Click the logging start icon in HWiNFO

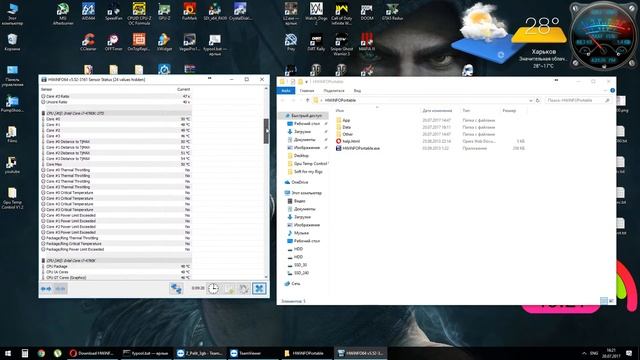[x=229, y=289]
